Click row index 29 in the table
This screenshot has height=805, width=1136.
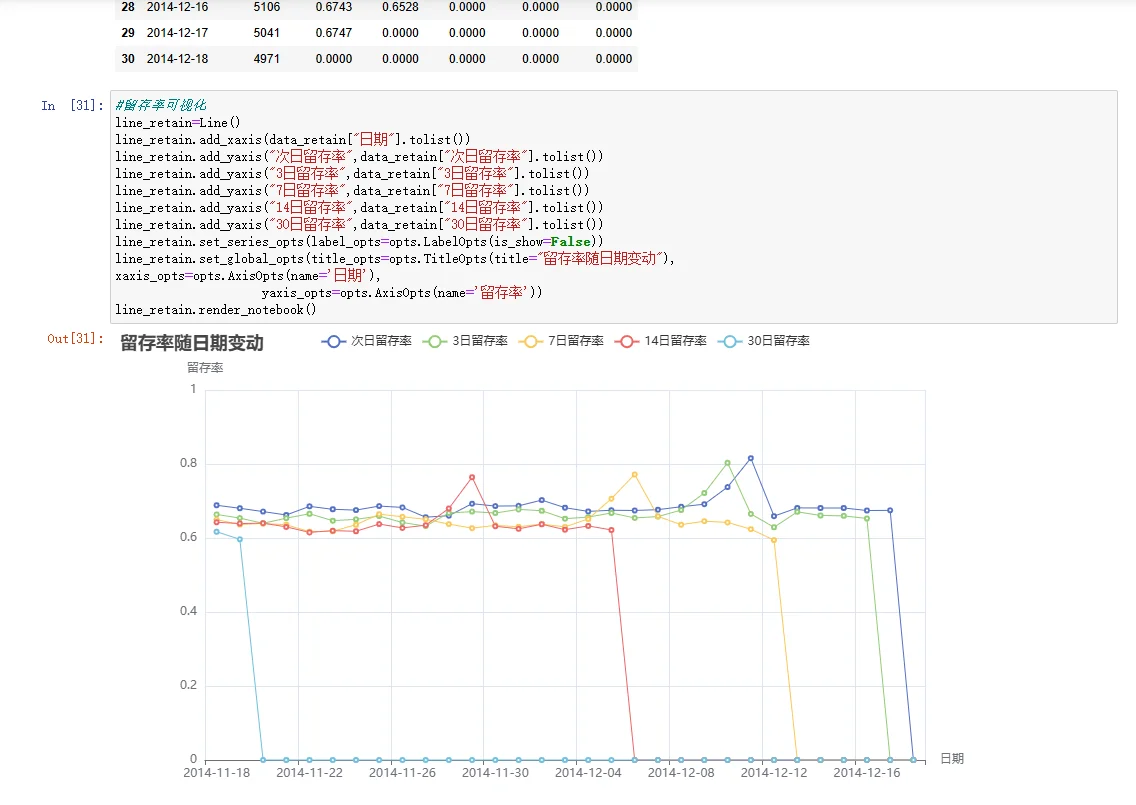(x=128, y=33)
